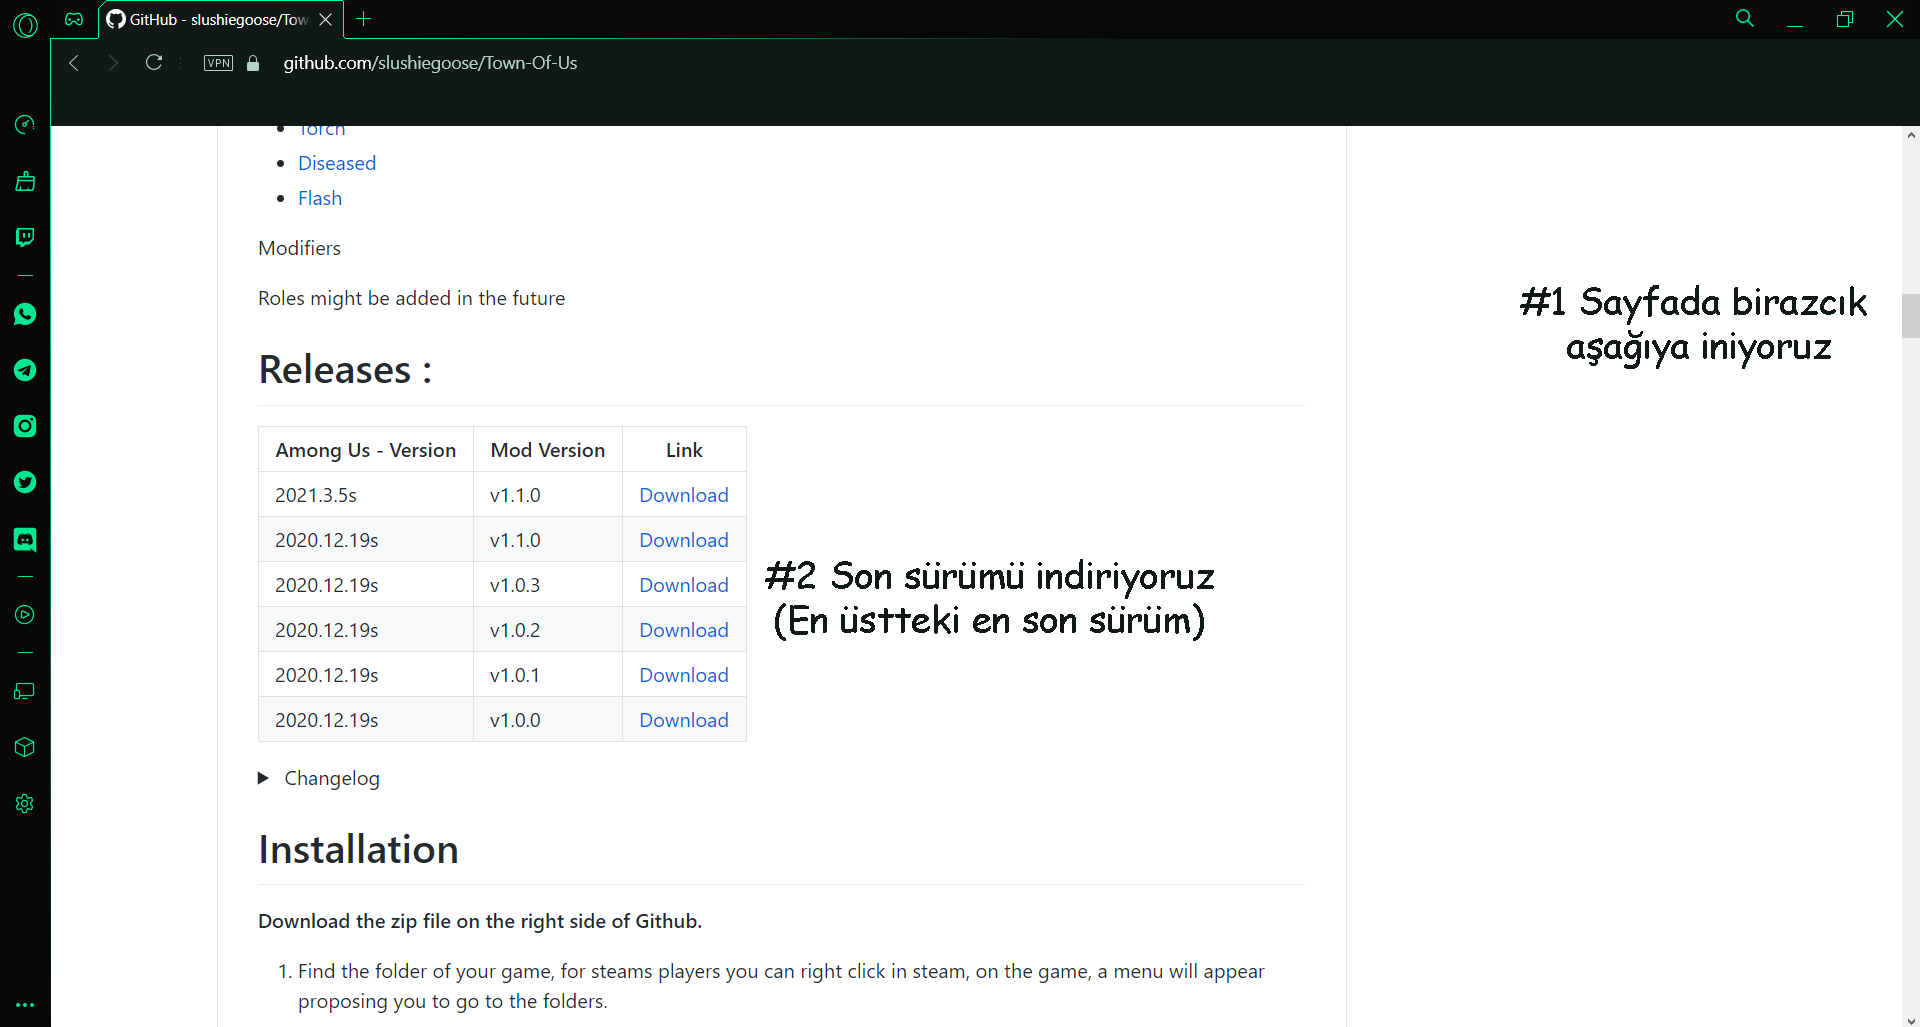Download mod v1.1.0 for 2020.12.19s
This screenshot has height=1027, width=1920.
(684, 540)
